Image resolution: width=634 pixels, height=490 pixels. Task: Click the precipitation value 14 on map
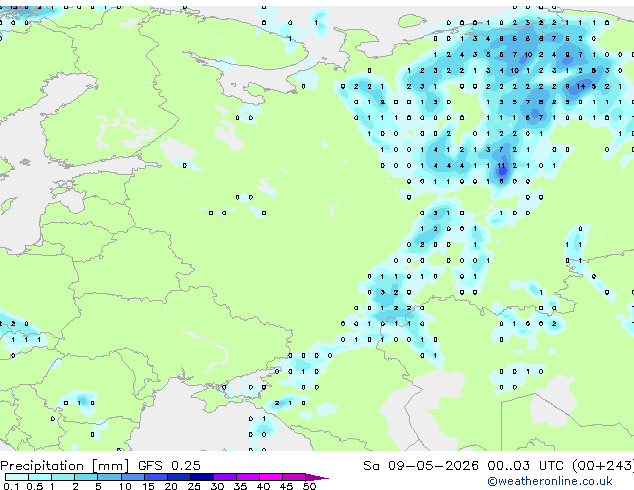point(581,86)
